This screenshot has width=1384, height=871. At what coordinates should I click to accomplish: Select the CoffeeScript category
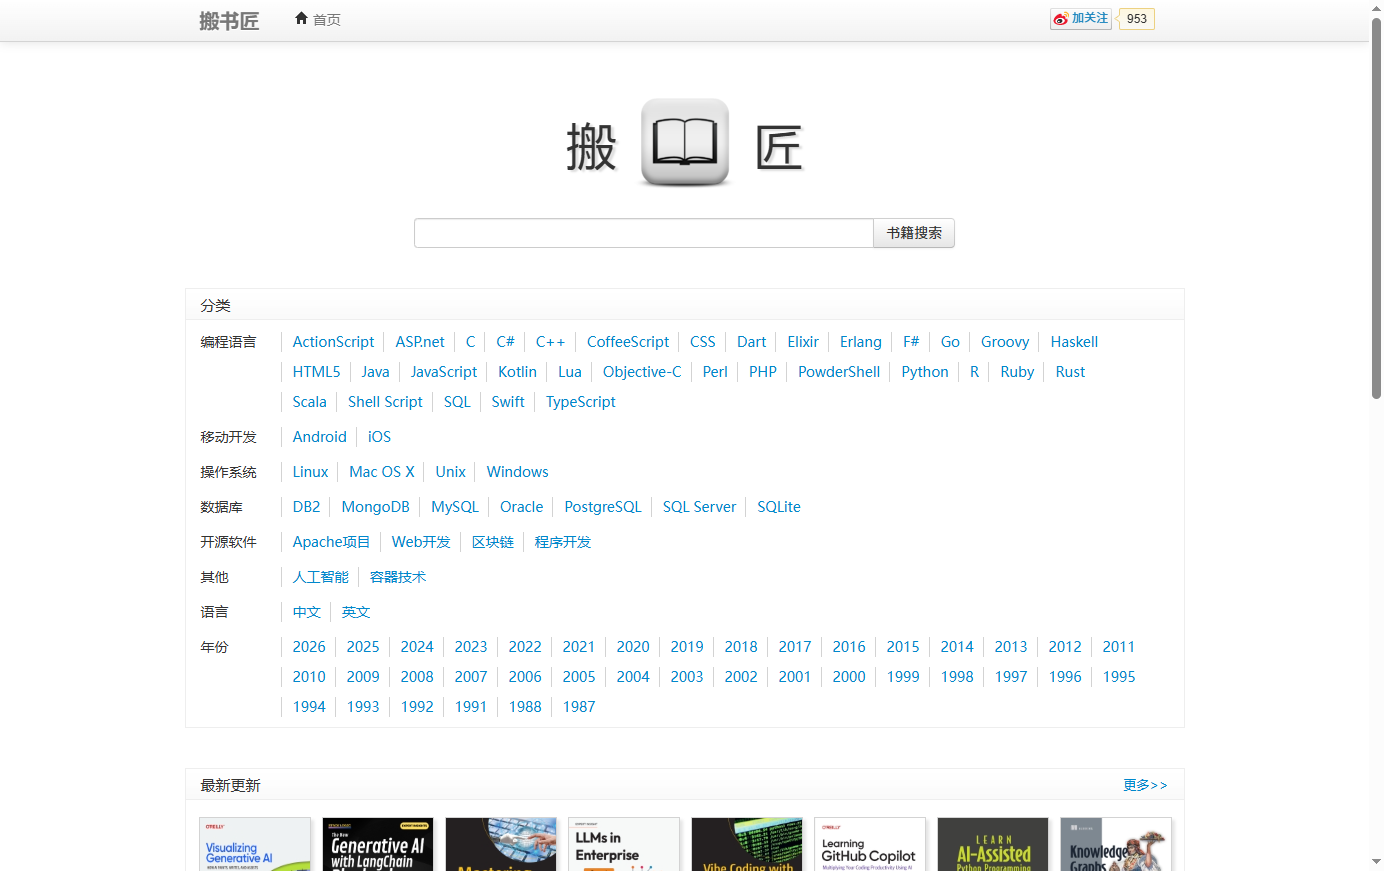coord(628,342)
